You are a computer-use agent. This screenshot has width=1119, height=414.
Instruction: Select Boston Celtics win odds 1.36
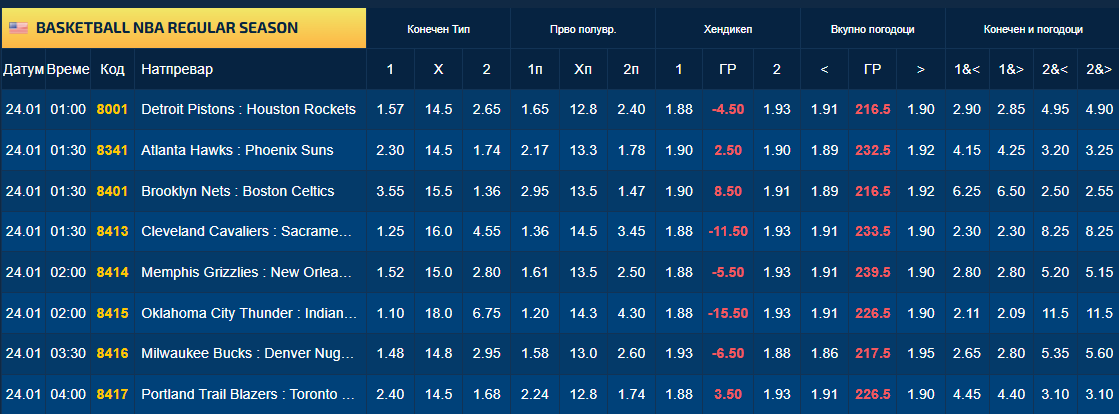[x=486, y=191]
